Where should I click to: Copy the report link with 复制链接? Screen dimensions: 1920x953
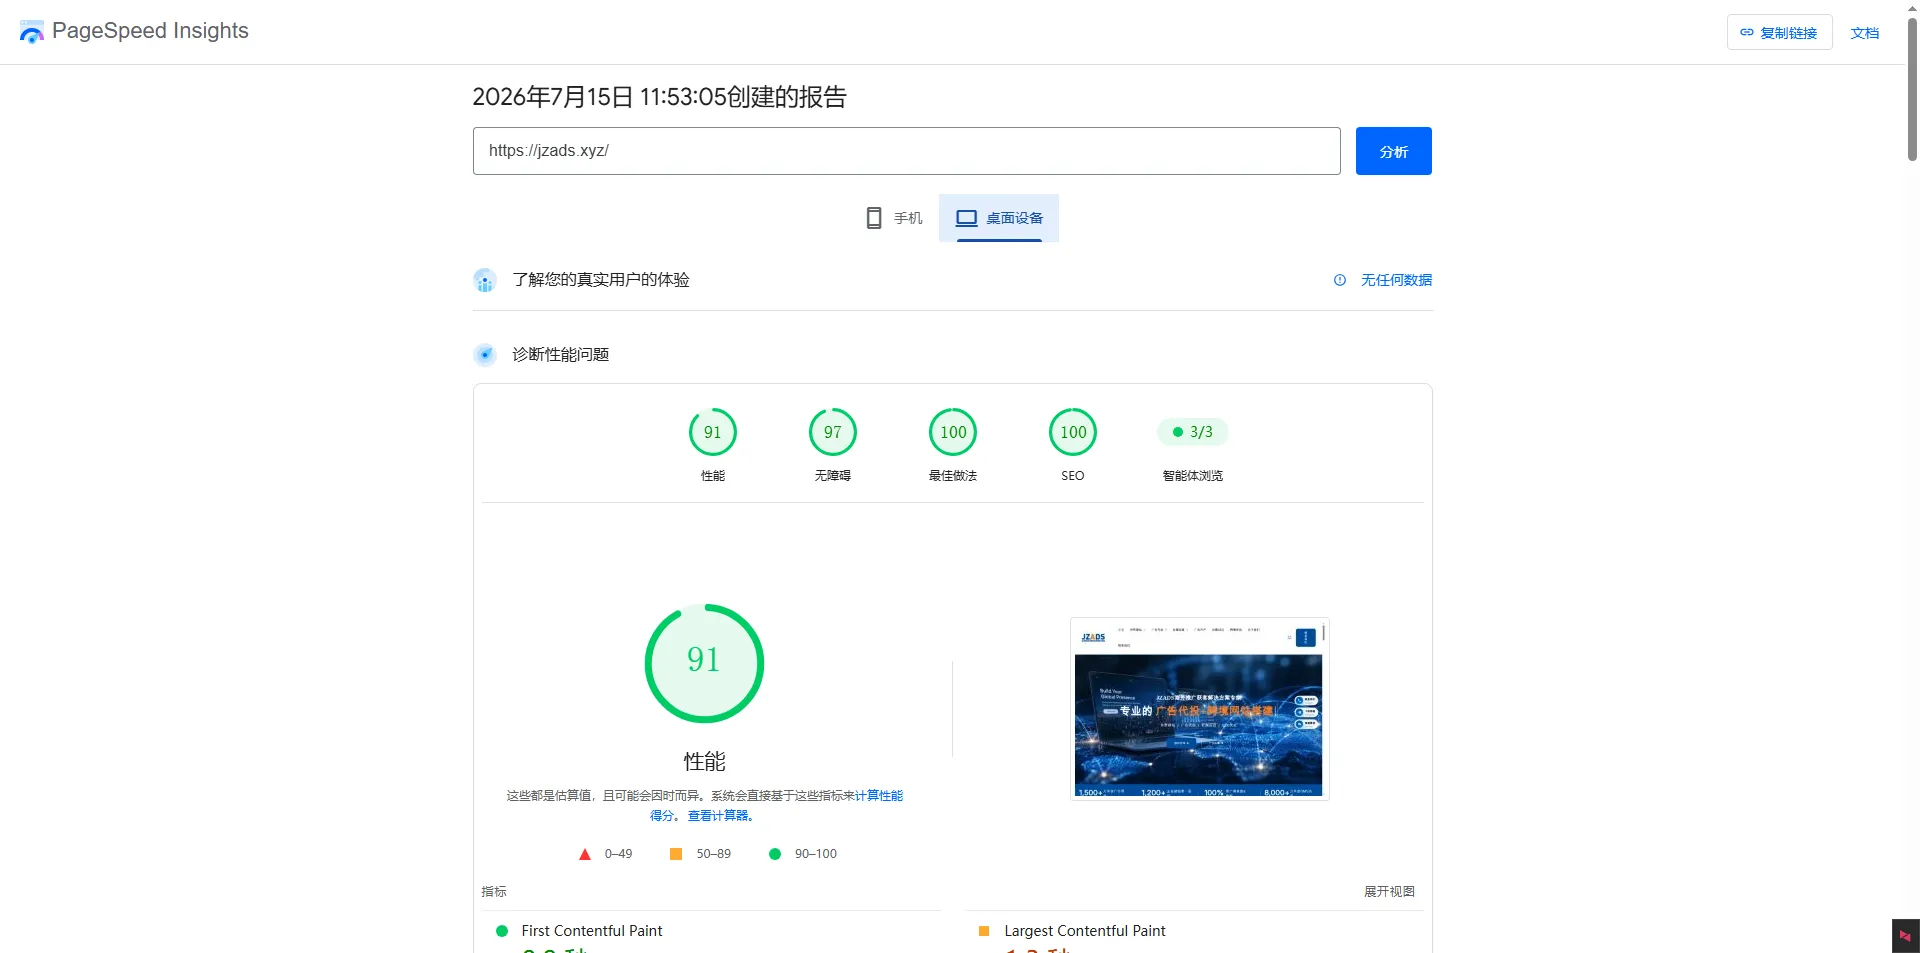[1779, 32]
